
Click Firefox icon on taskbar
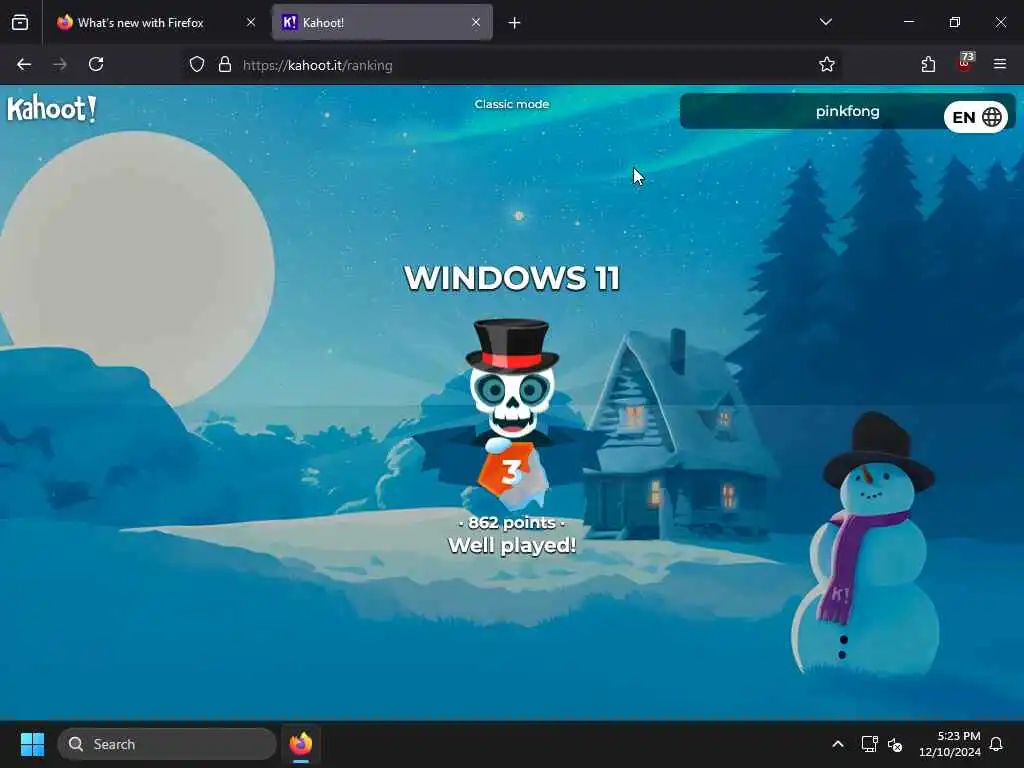pyautogui.click(x=301, y=744)
